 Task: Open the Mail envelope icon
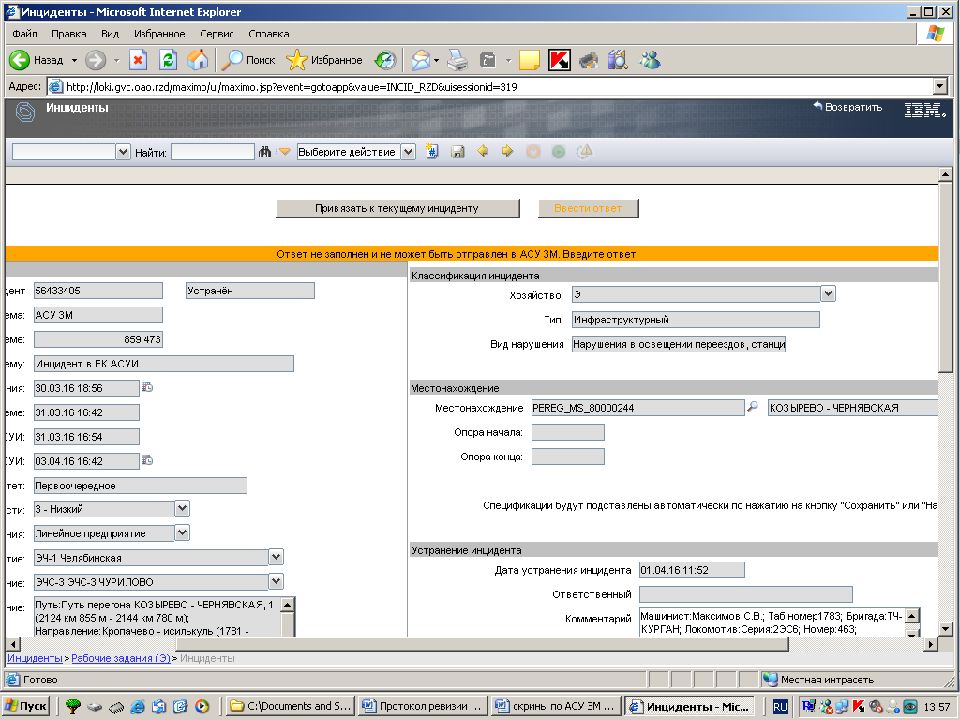420,60
